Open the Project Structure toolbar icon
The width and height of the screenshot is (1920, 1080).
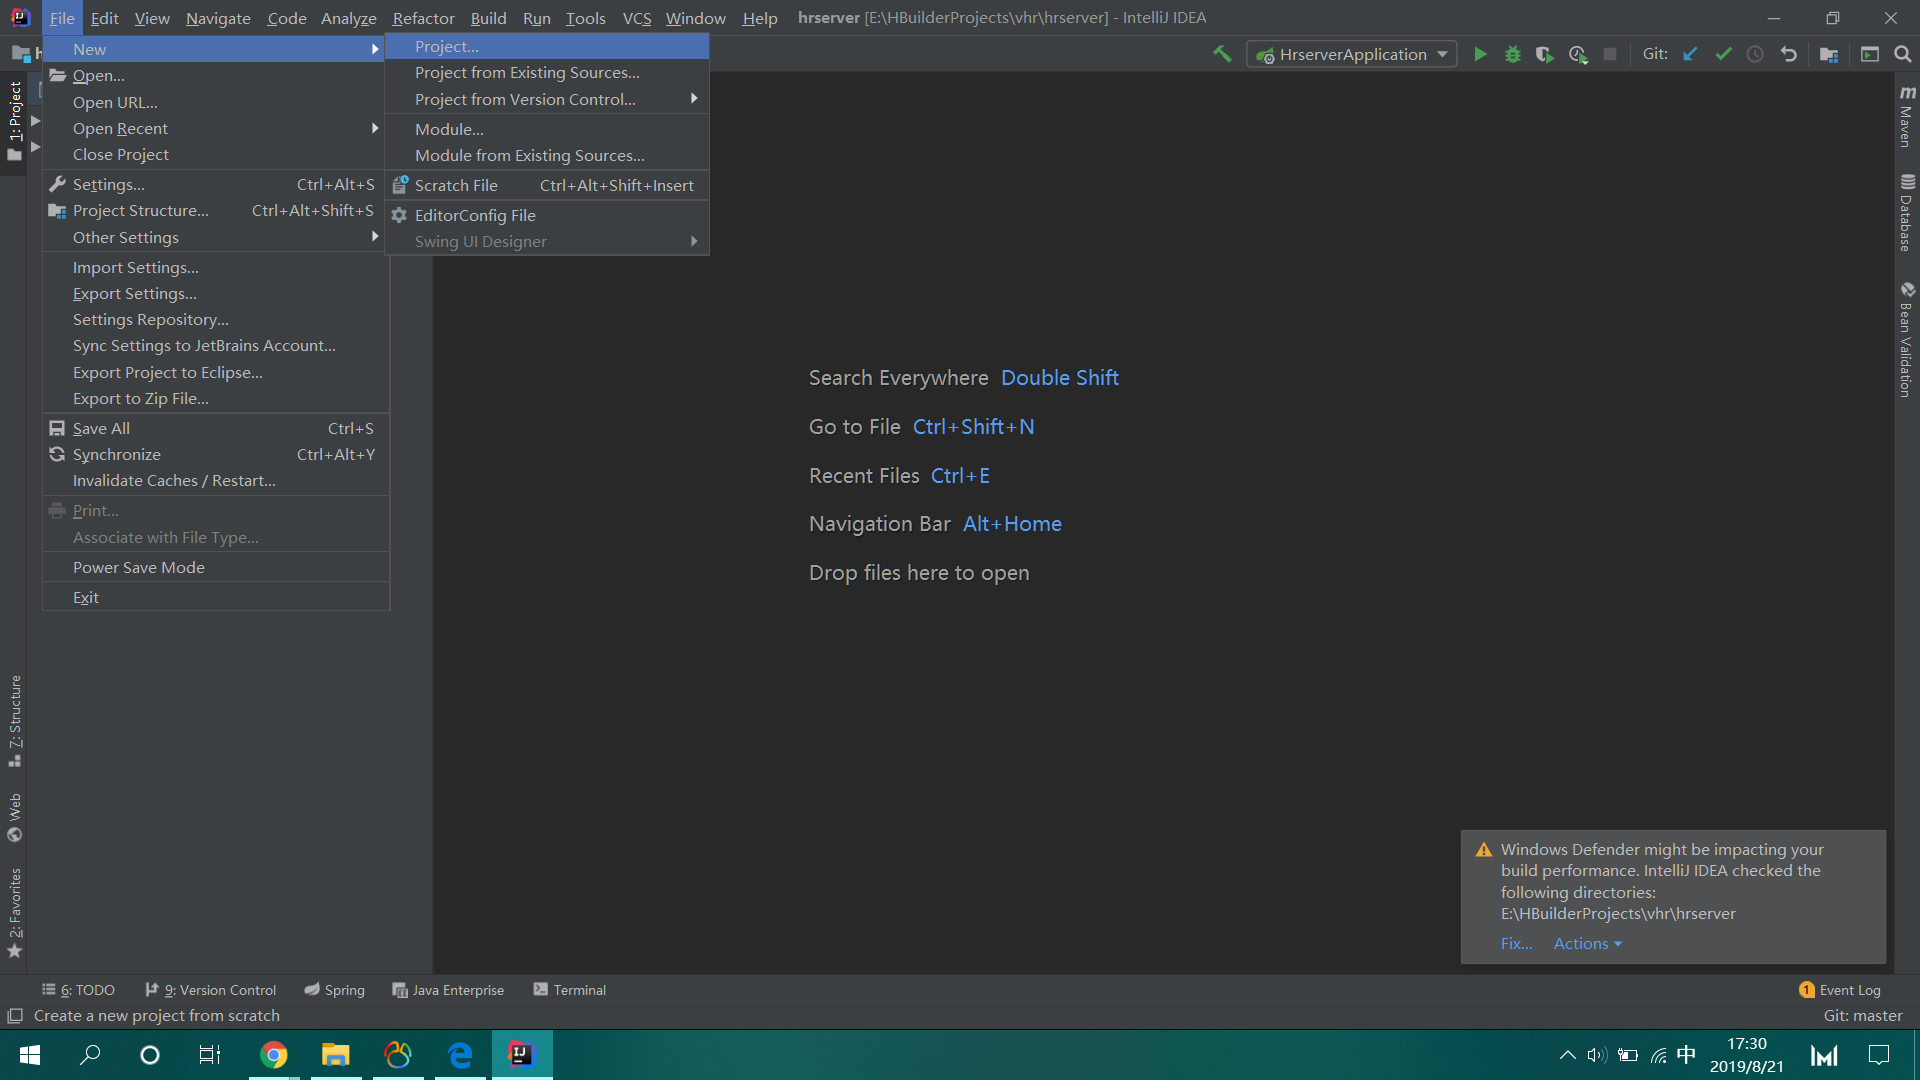point(1829,54)
